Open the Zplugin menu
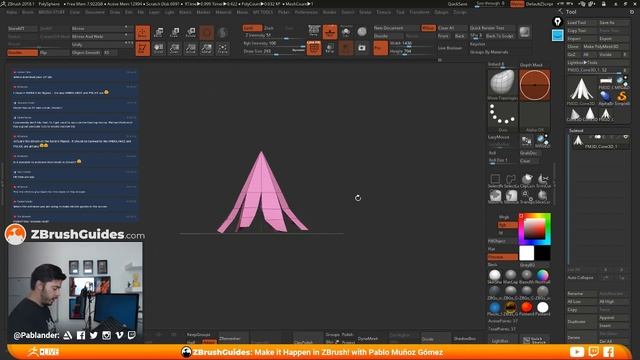The width and height of the screenshot is (640, 360). coord(441,12)
